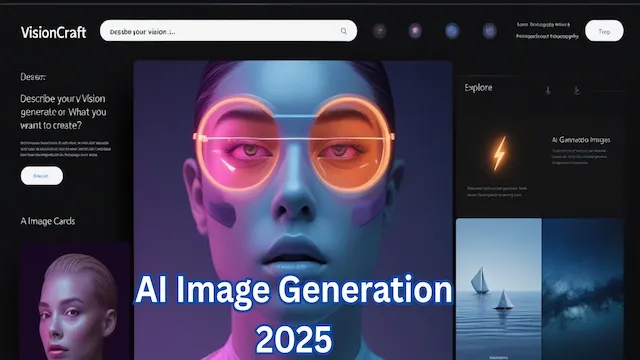Click the square purple header icon

489,31
